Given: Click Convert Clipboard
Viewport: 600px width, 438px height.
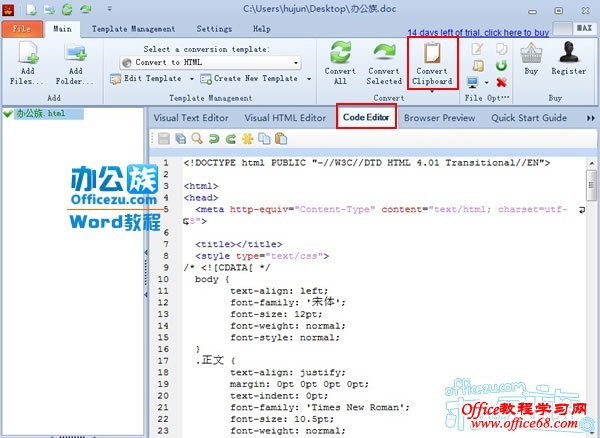Looking at the screenshot, I should click(x=432, y=64).
